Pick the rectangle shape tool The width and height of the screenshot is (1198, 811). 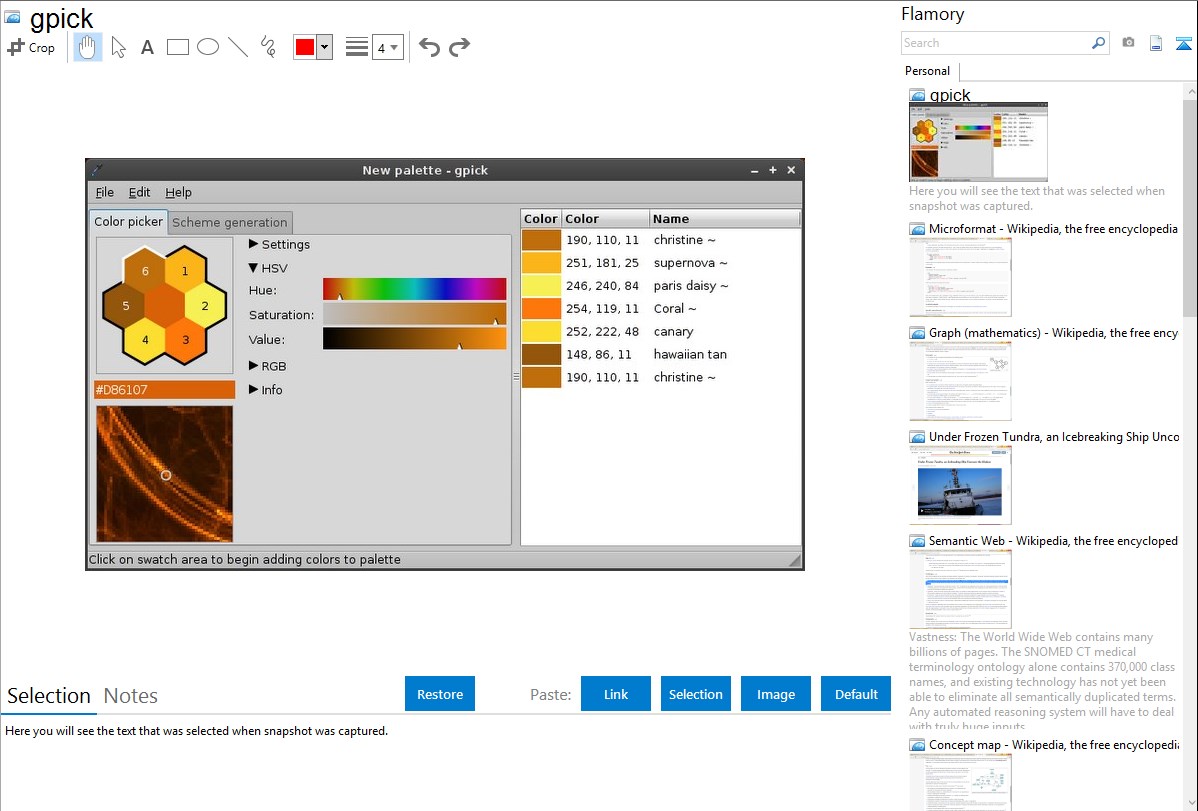[177, 47]
